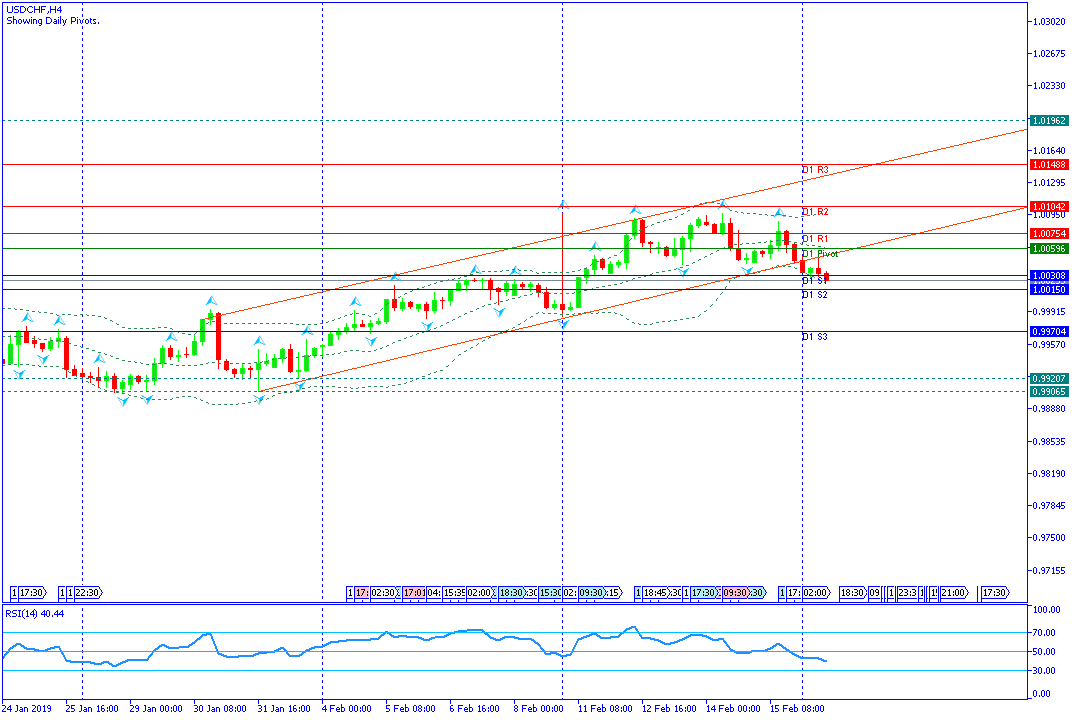Click the RSI 50.00 scale value
Viewport: 1080px width, 720px height.
pos(1045,652)
